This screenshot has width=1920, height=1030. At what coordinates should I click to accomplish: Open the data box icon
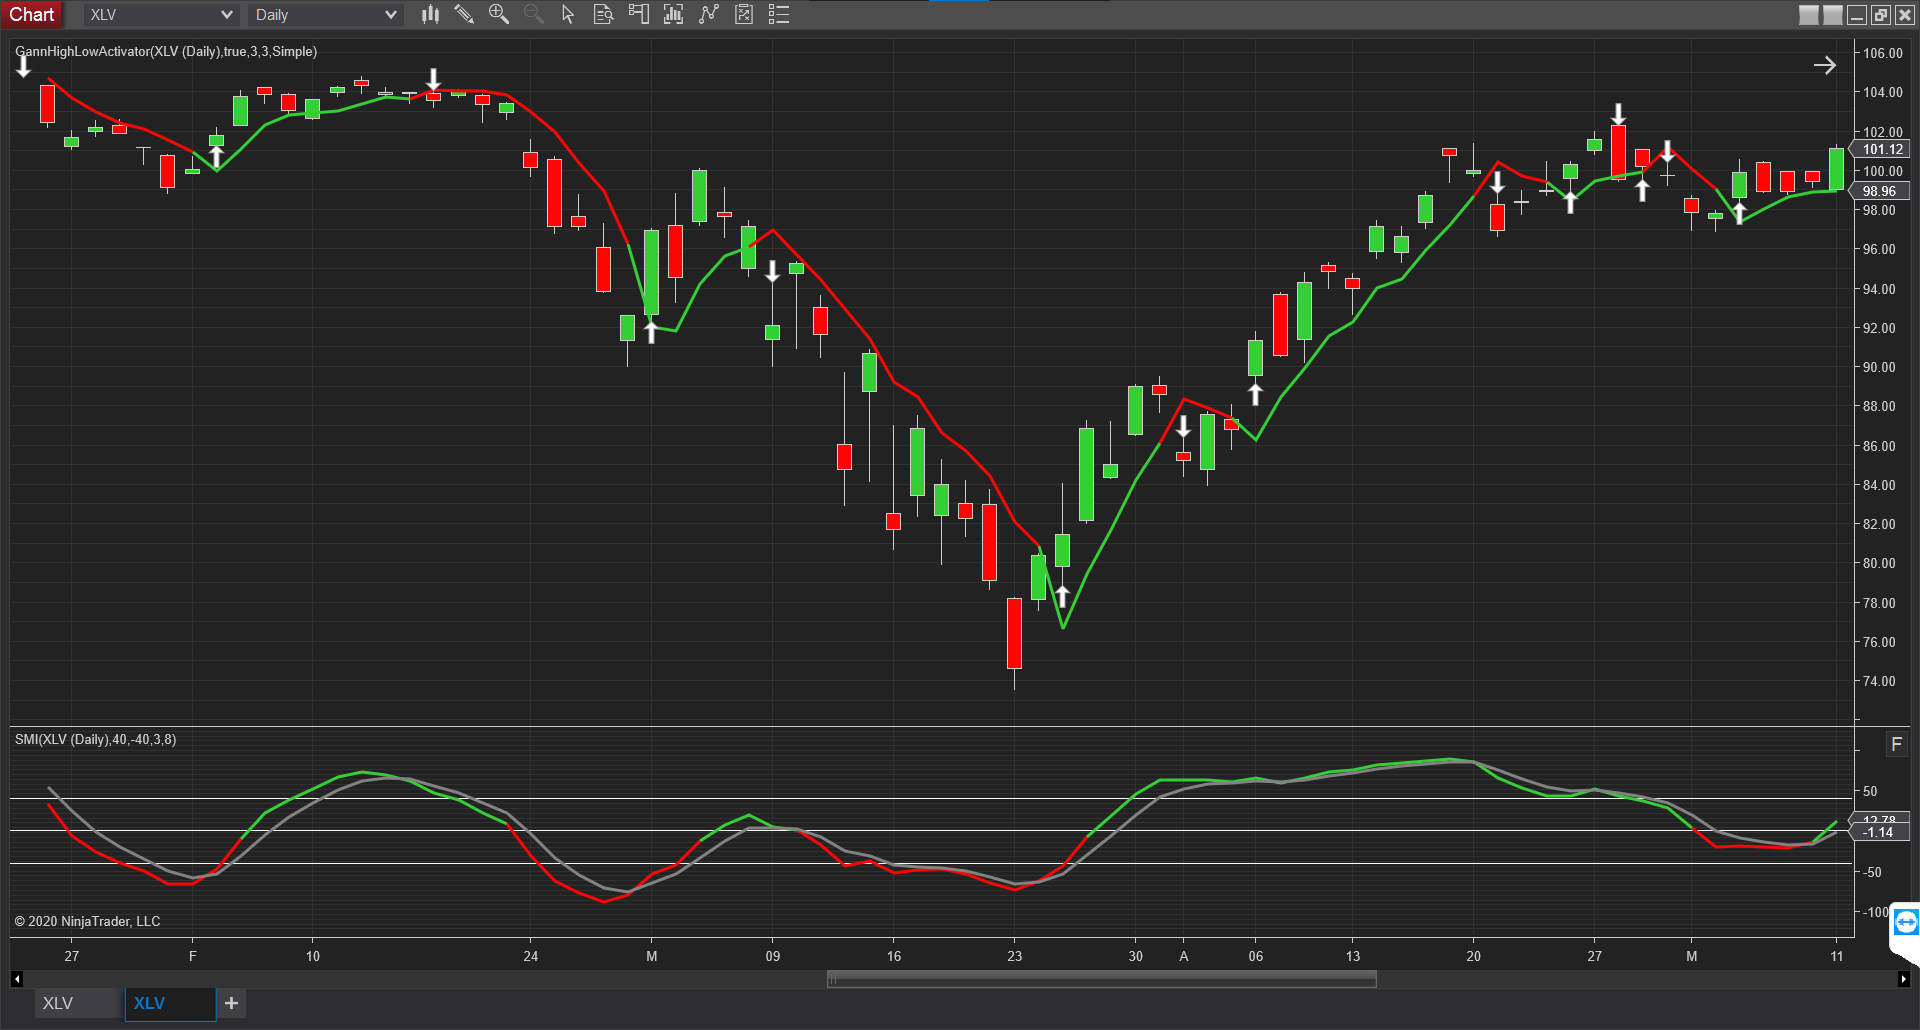[603, 14]
